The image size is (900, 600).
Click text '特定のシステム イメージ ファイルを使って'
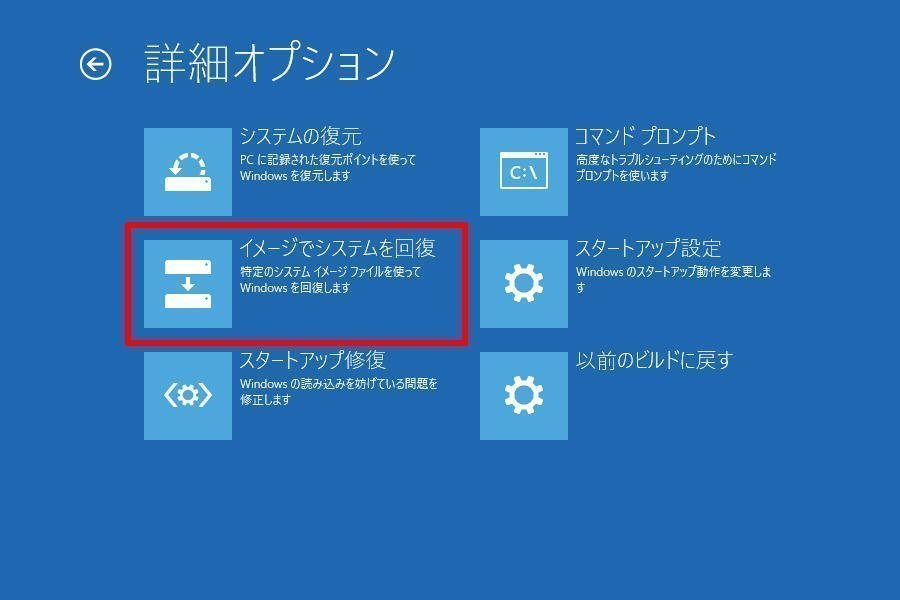click(x=330, y=272)
